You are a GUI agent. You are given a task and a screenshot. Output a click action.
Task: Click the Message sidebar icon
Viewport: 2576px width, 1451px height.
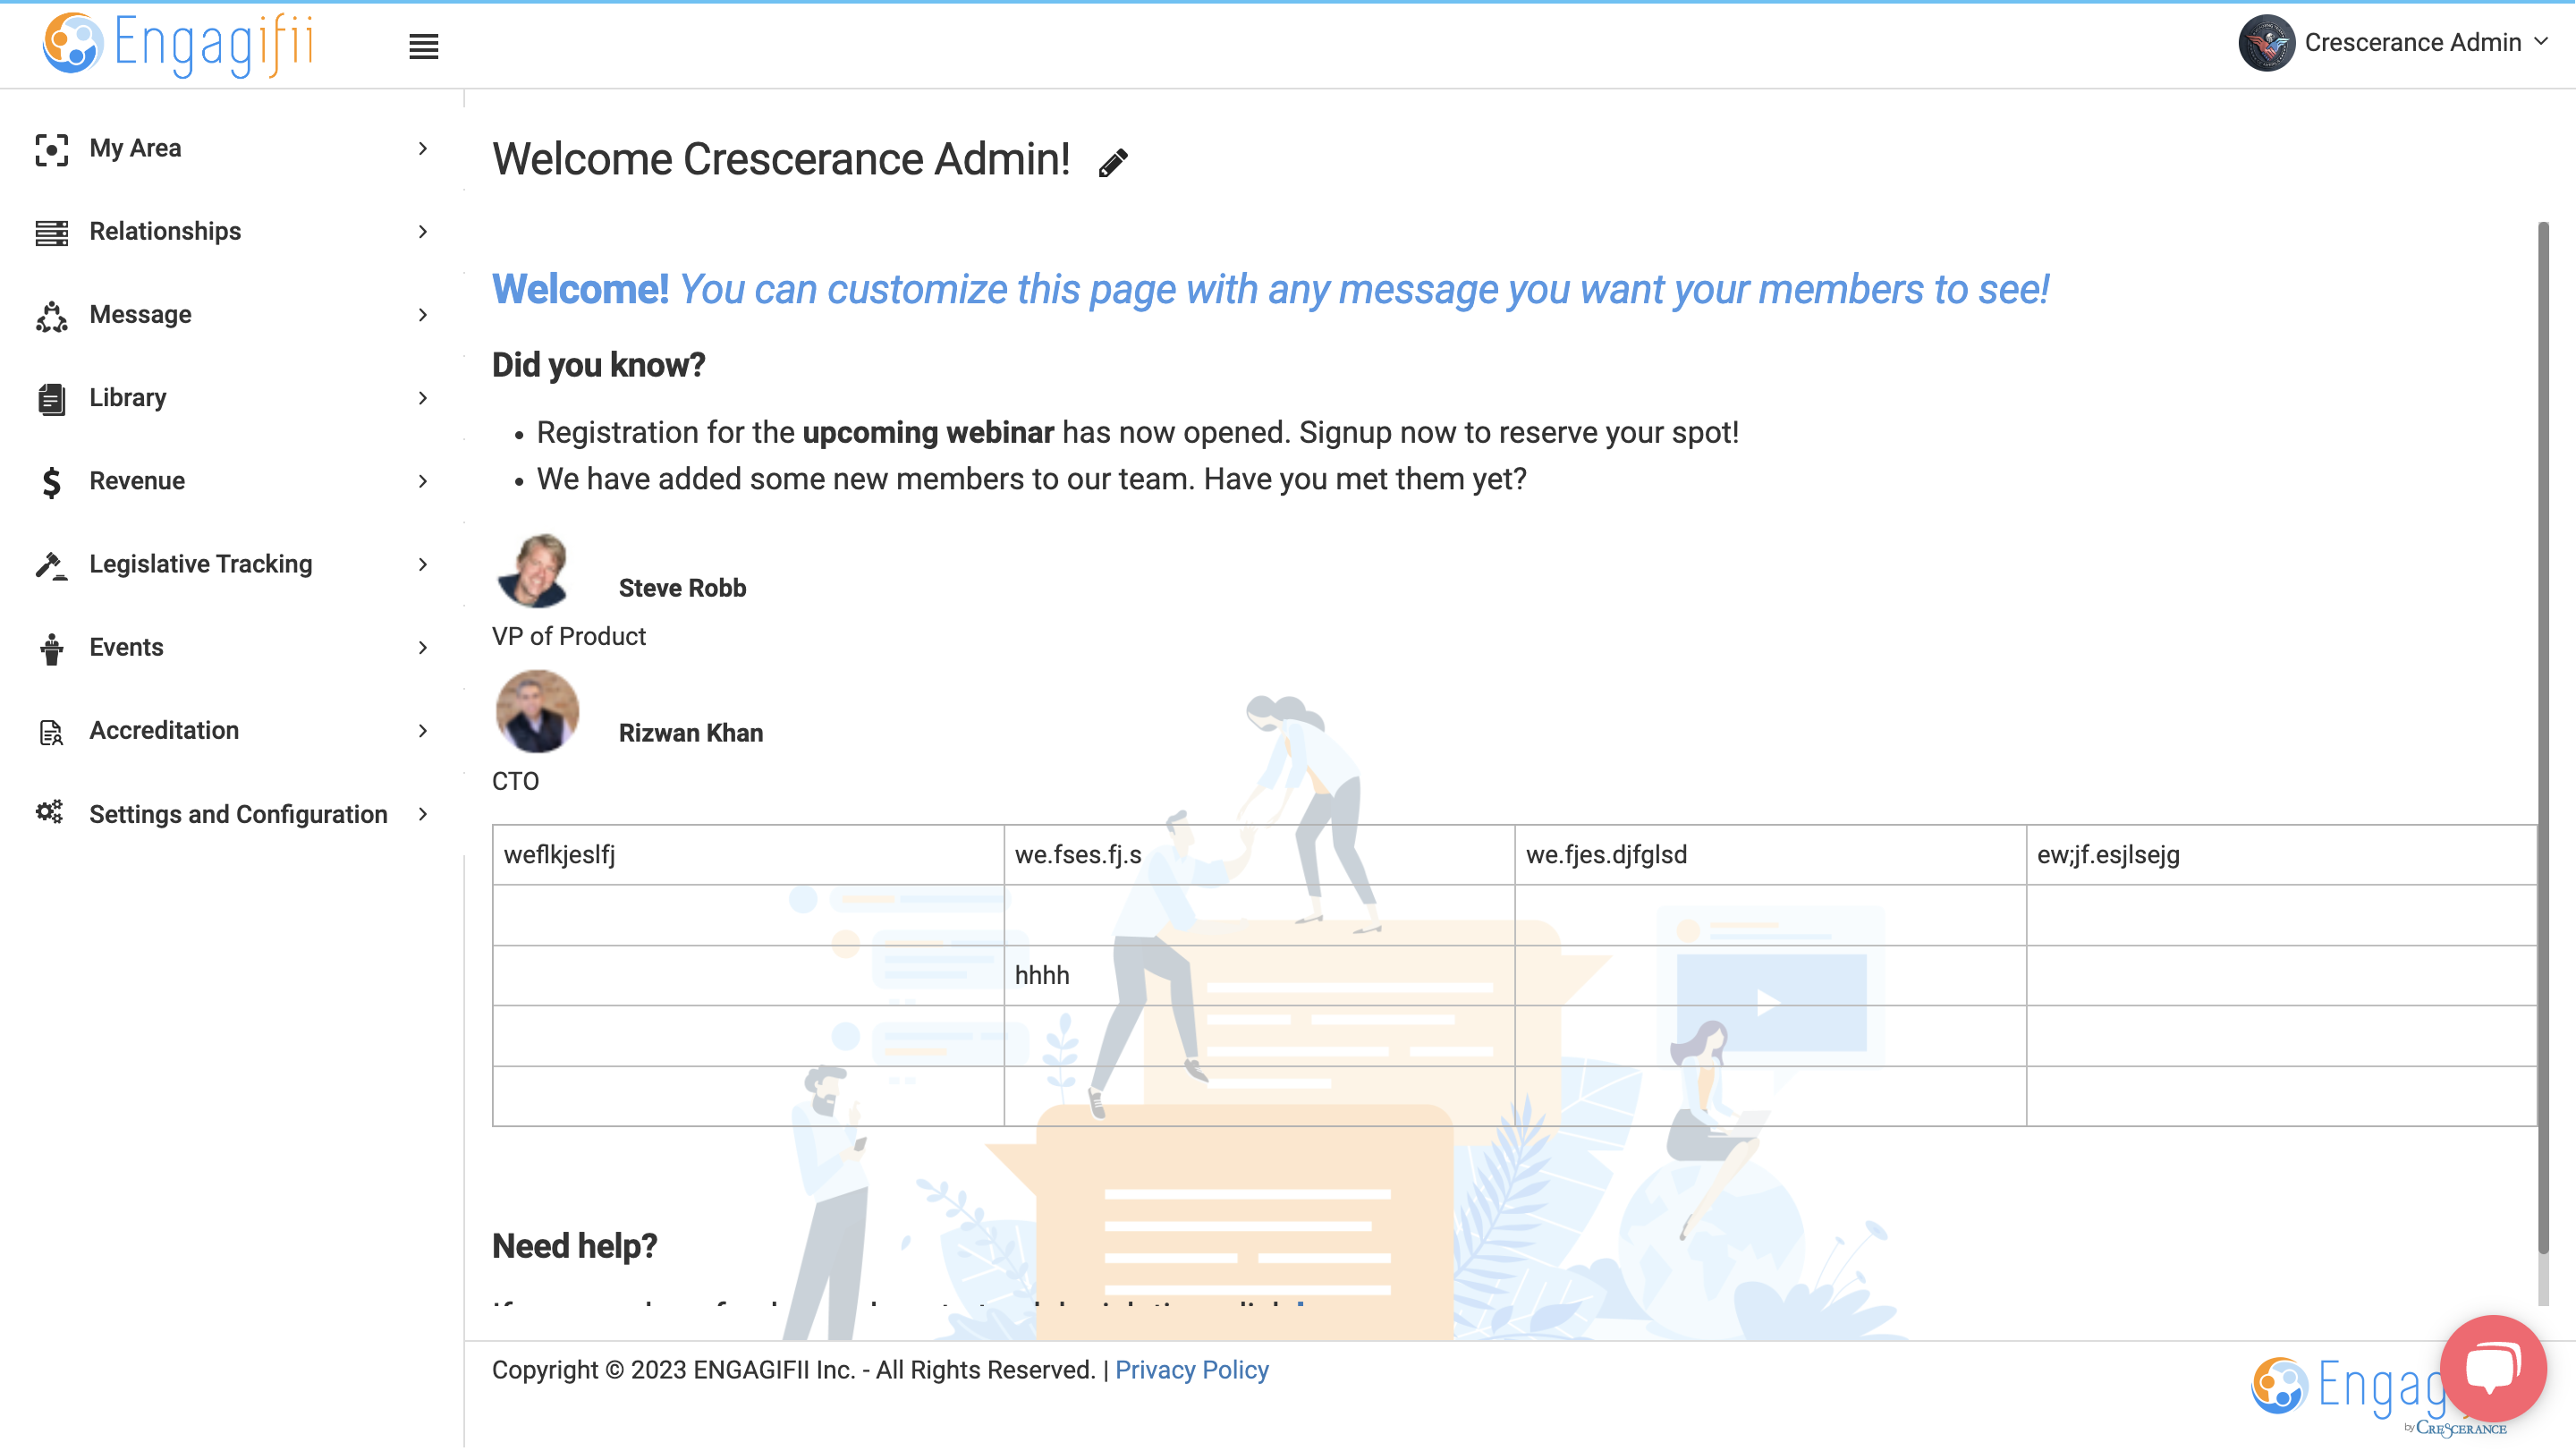point(51,316)
